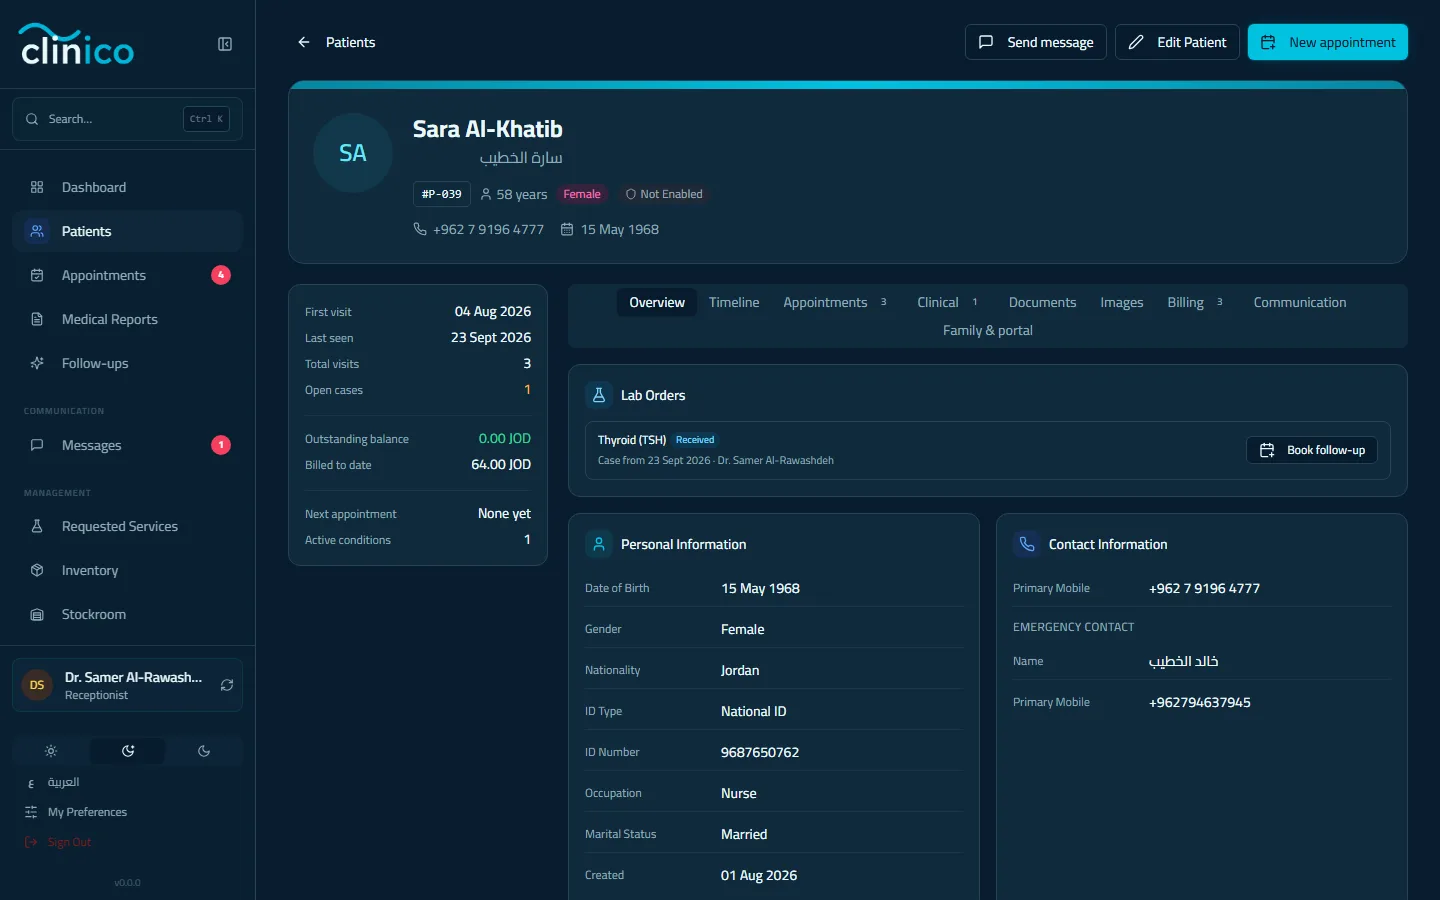Viewport: 1440px width, 900px height.
Task: Open the Family & portal tab
Action: (988, 330)
